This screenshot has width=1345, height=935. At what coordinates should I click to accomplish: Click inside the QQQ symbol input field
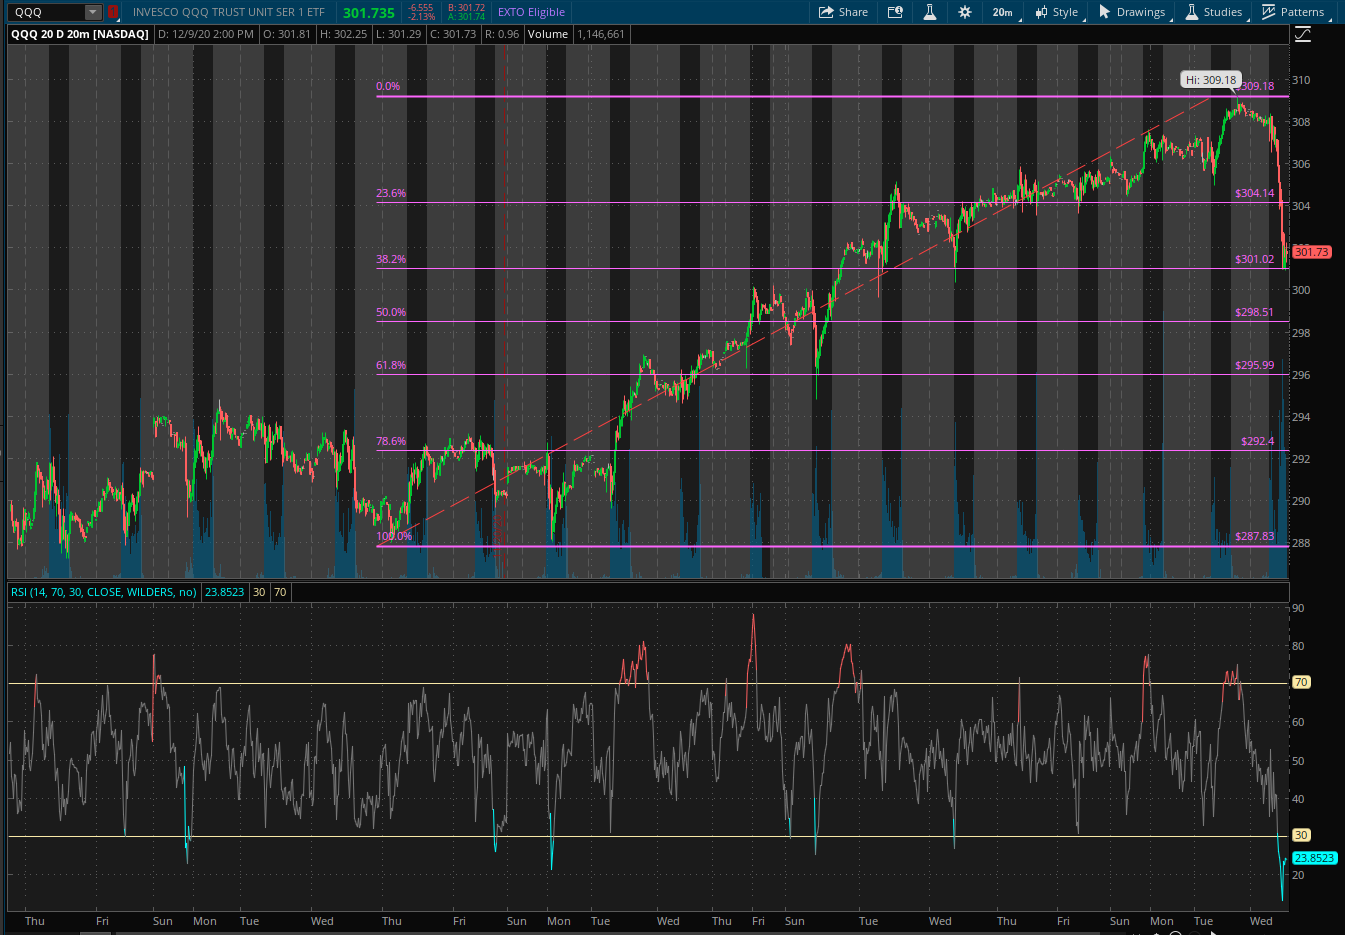(x=45, y=12)
